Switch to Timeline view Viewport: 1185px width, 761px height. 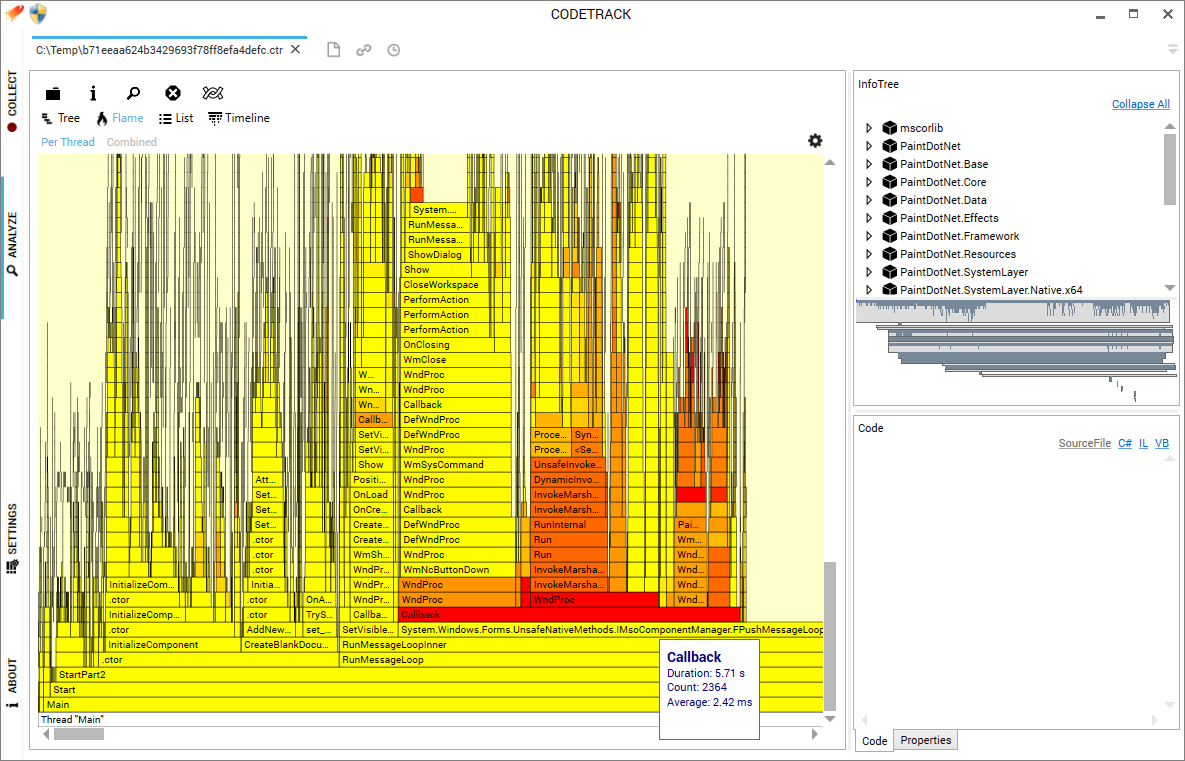(x=239, y=118)
